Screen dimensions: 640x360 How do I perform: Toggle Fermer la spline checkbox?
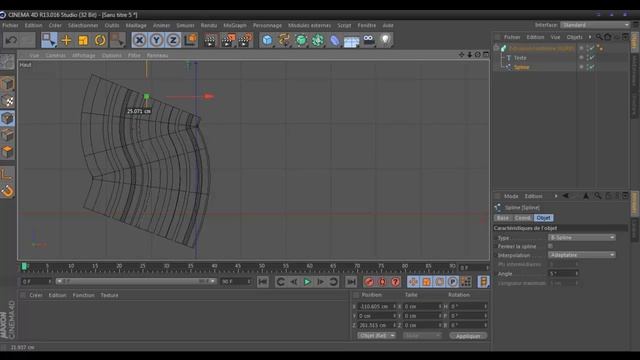(x=550, y=246)
